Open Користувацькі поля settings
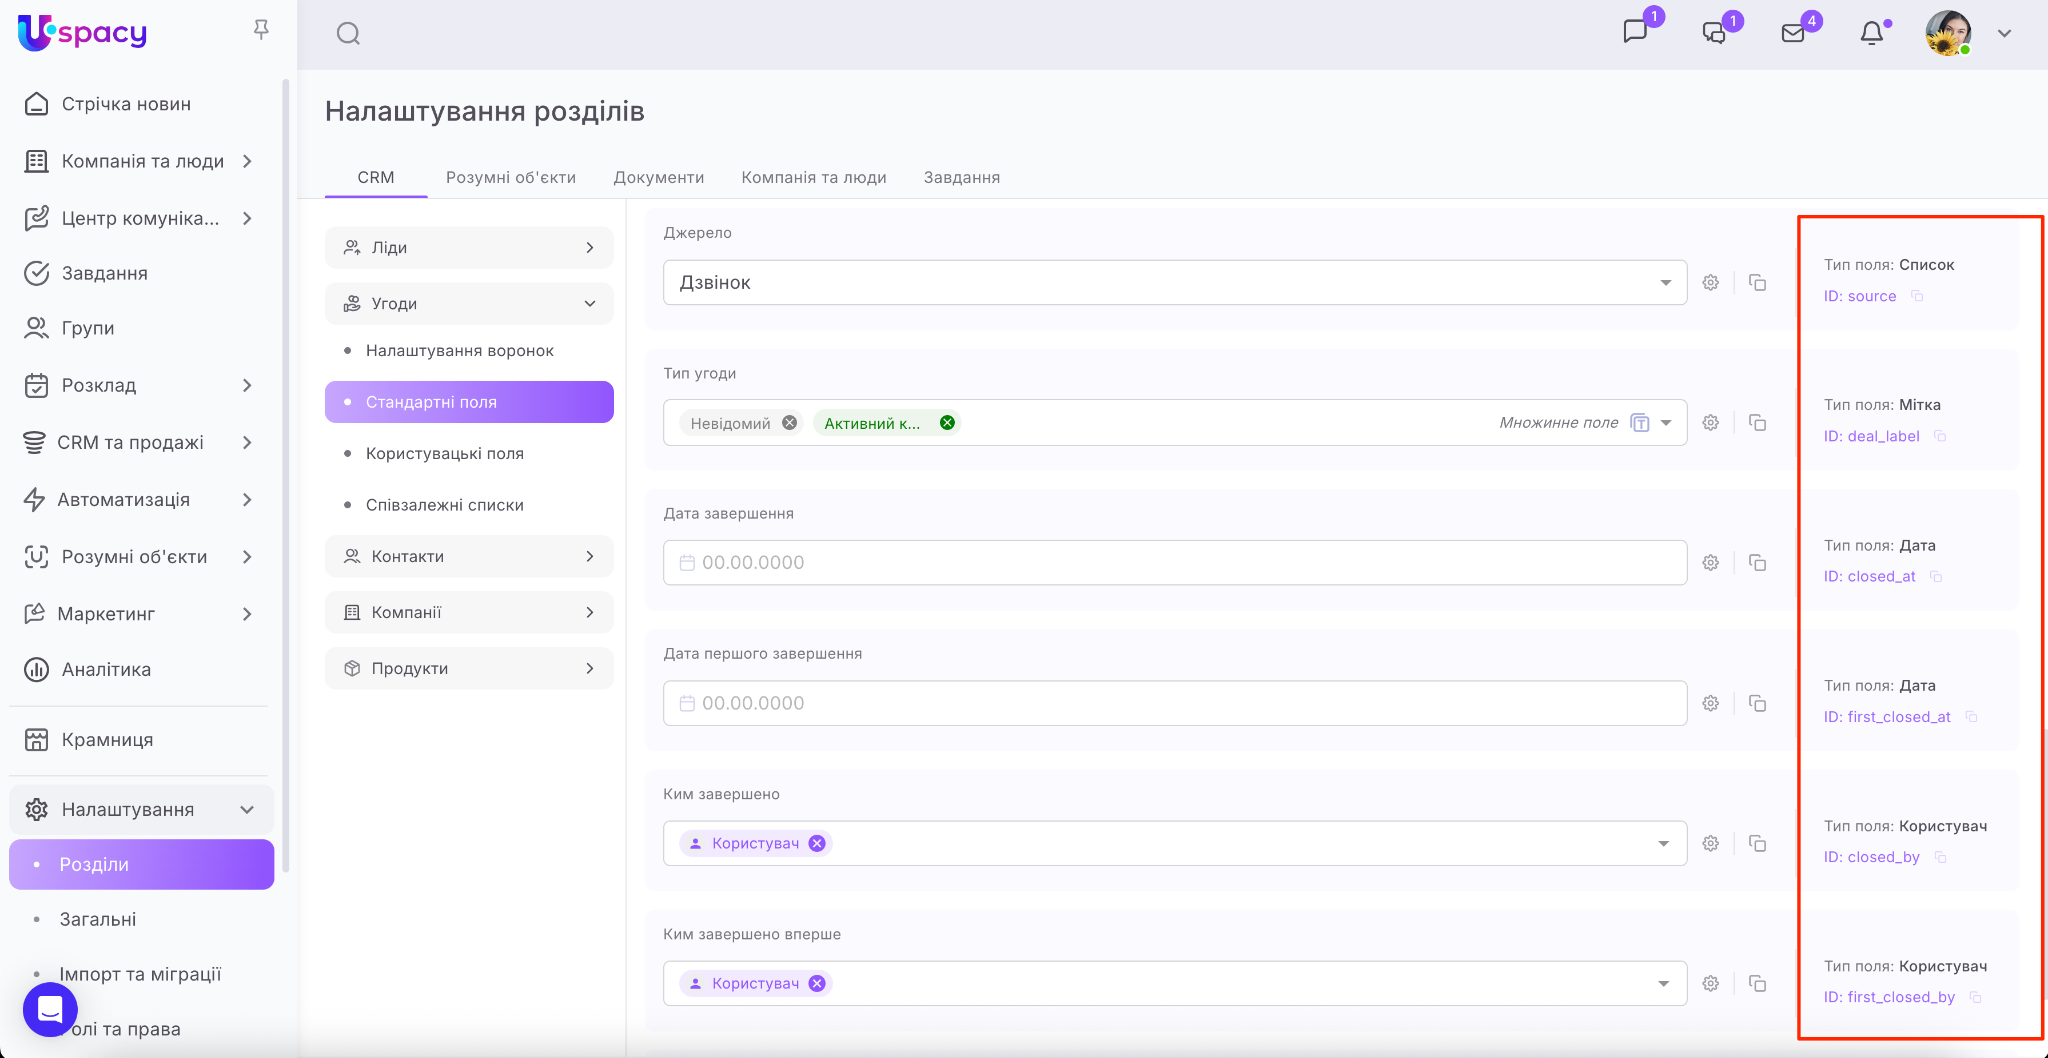The image size is (2048, 1058). (444, 453)
